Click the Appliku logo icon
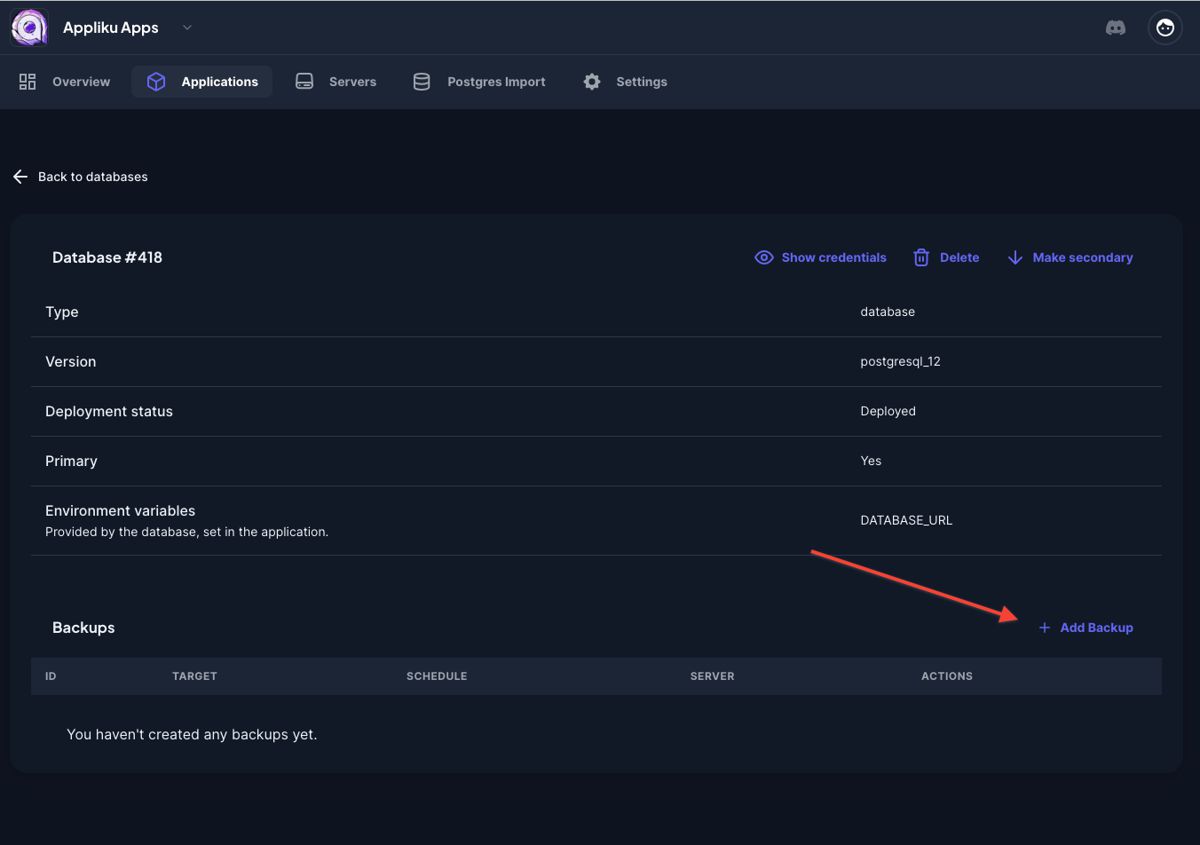Image resolution: width=1200 pixels, height=845 pixels. coord(29,28)
